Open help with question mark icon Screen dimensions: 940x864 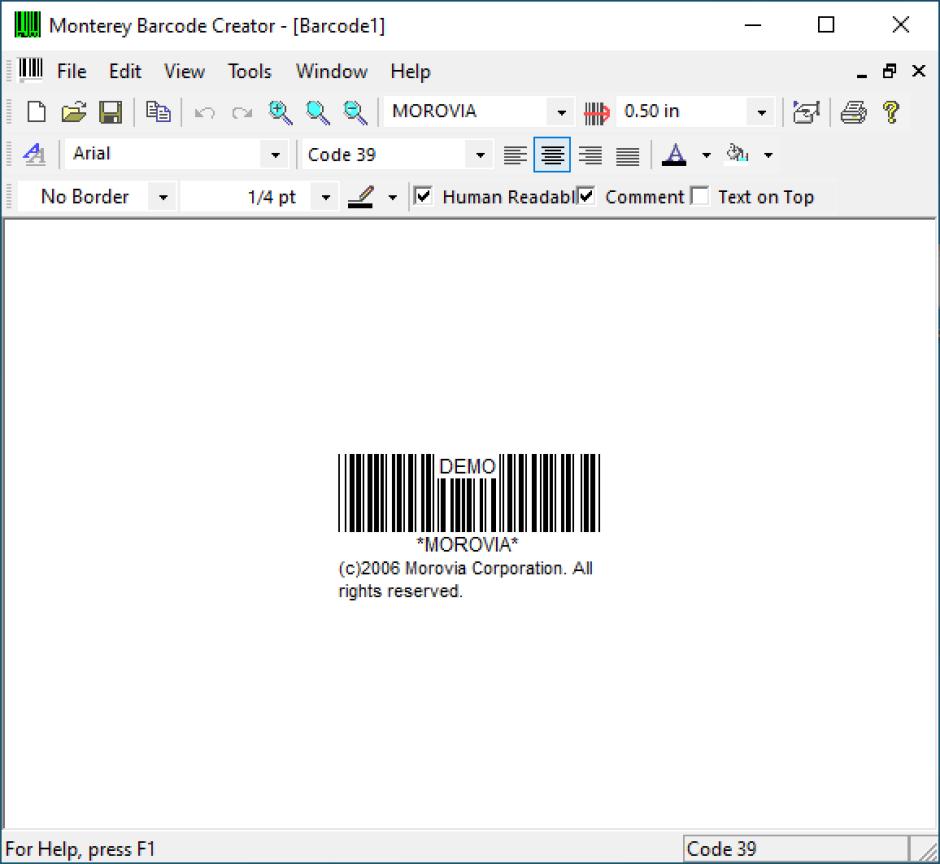(891, 112)
